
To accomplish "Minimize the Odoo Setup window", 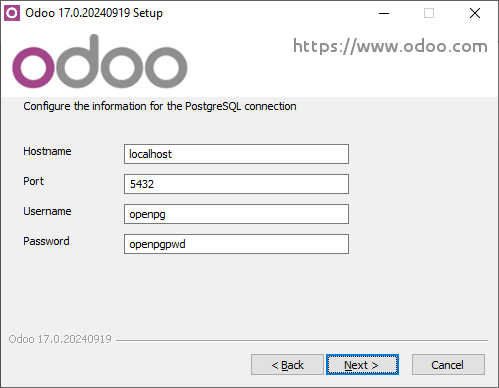I will 384,13.
